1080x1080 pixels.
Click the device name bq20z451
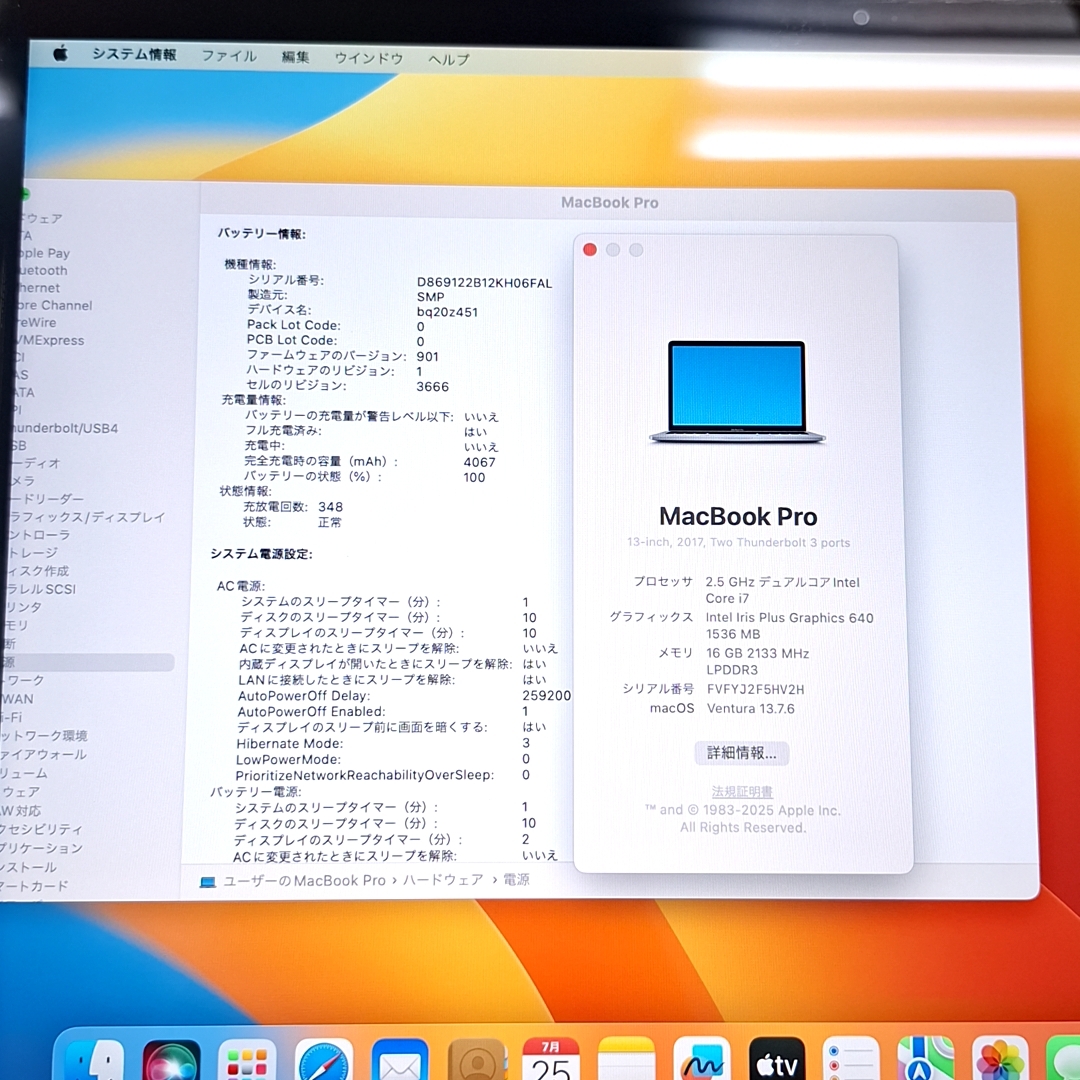coord(447,312)
